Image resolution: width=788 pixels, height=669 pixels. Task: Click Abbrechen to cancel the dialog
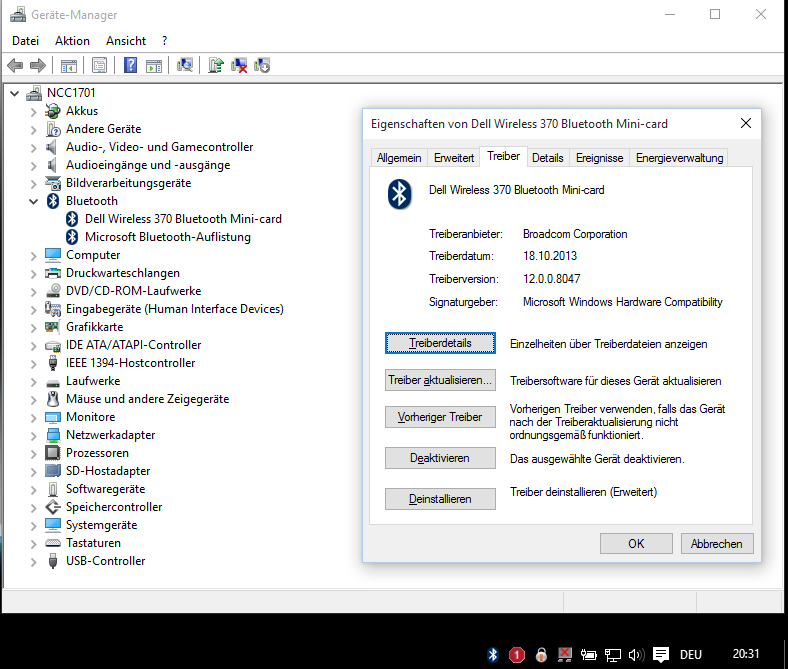(x=716, y=544)
